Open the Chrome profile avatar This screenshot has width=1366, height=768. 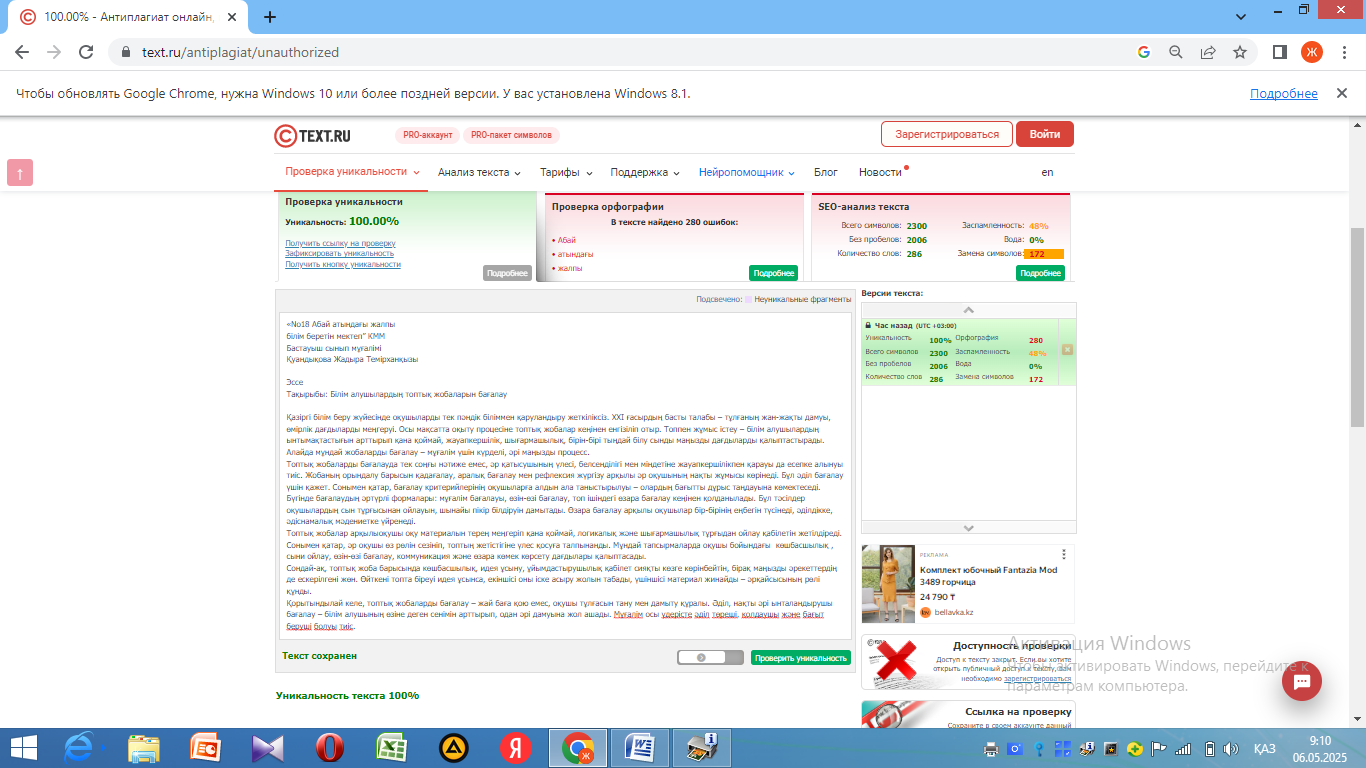[x=1311, y=52]
